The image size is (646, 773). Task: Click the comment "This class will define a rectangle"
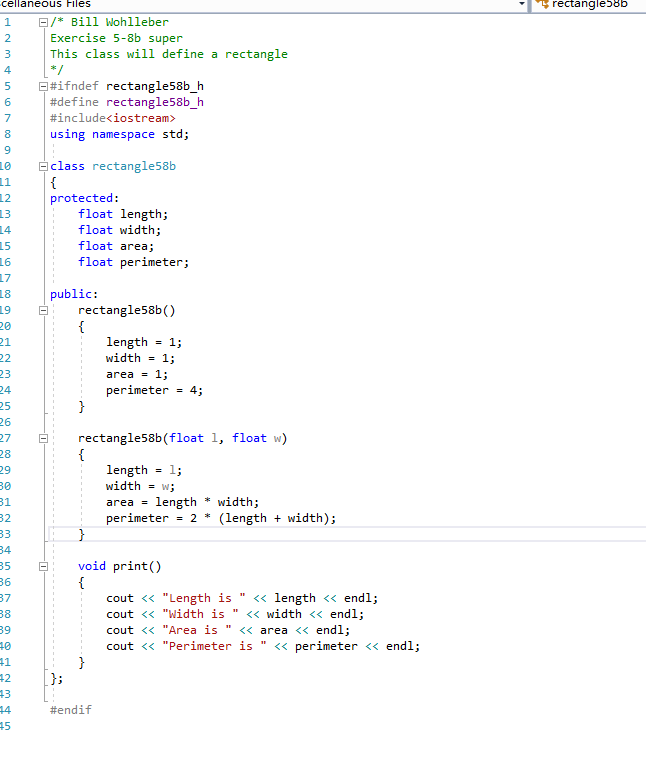click(169, 54)
